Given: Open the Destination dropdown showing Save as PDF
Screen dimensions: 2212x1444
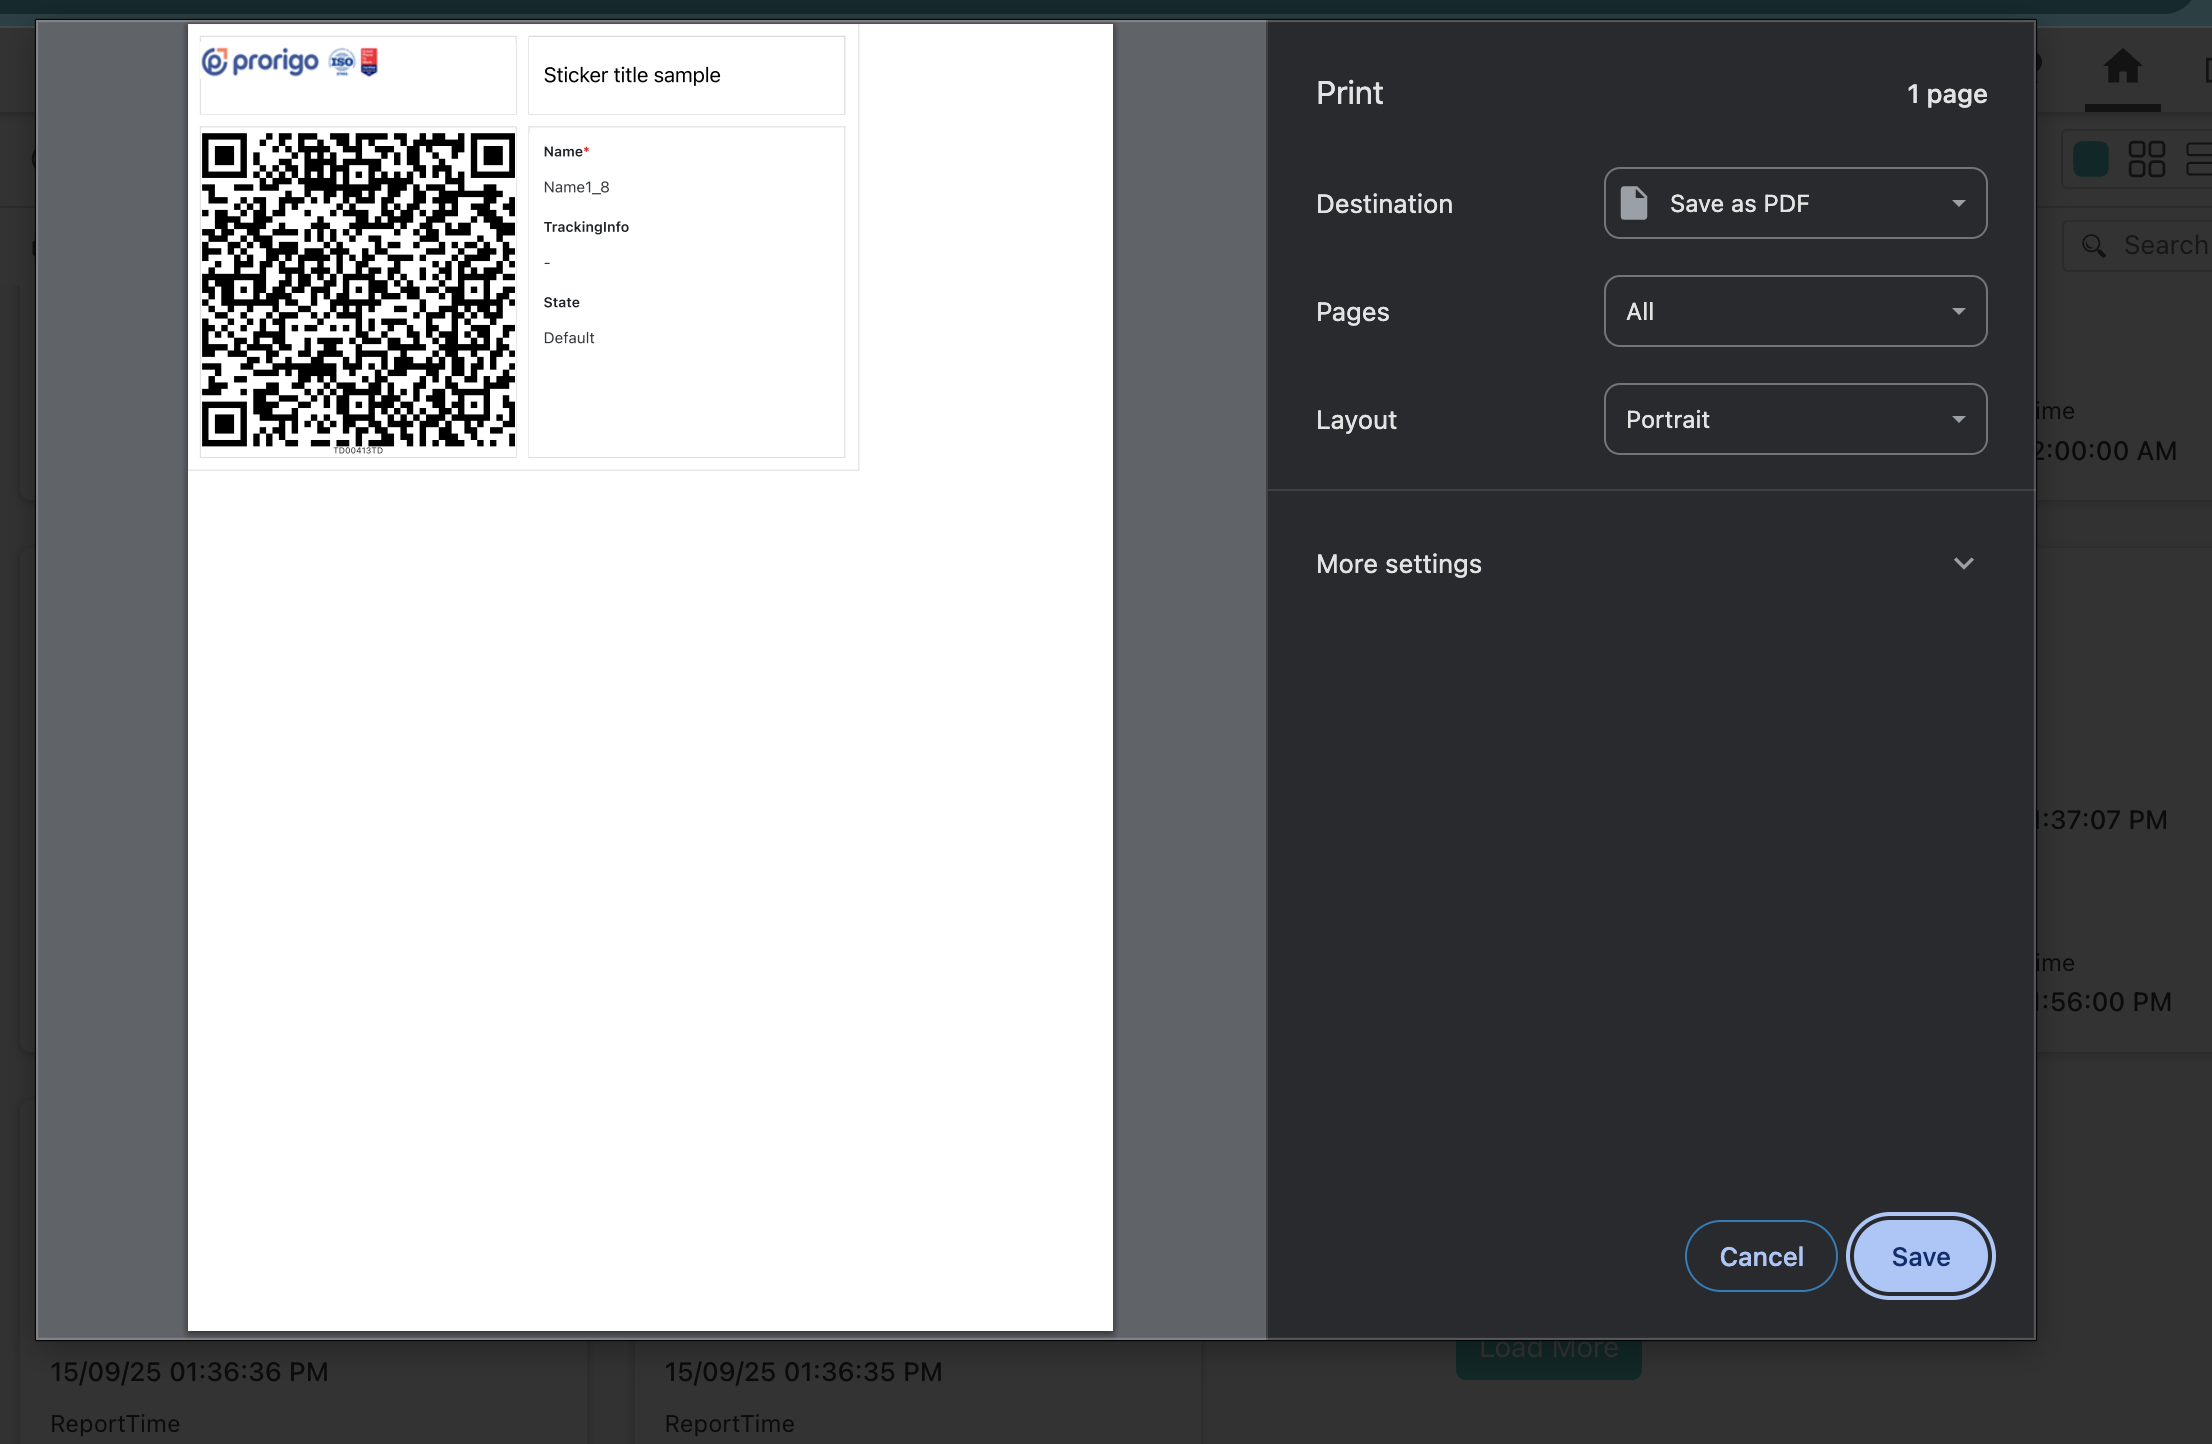Looking at the screenshot, I should click(x=1795, y=203).
